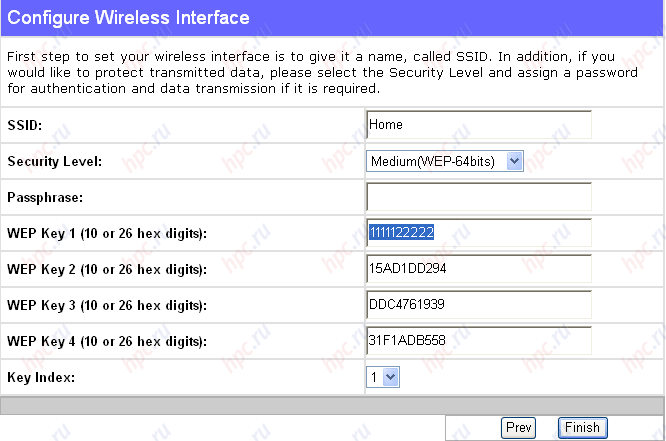Click the Key Index label
The height and width of the screenshot is (441, 666).
pyautogui.click(x=41, y=377)
